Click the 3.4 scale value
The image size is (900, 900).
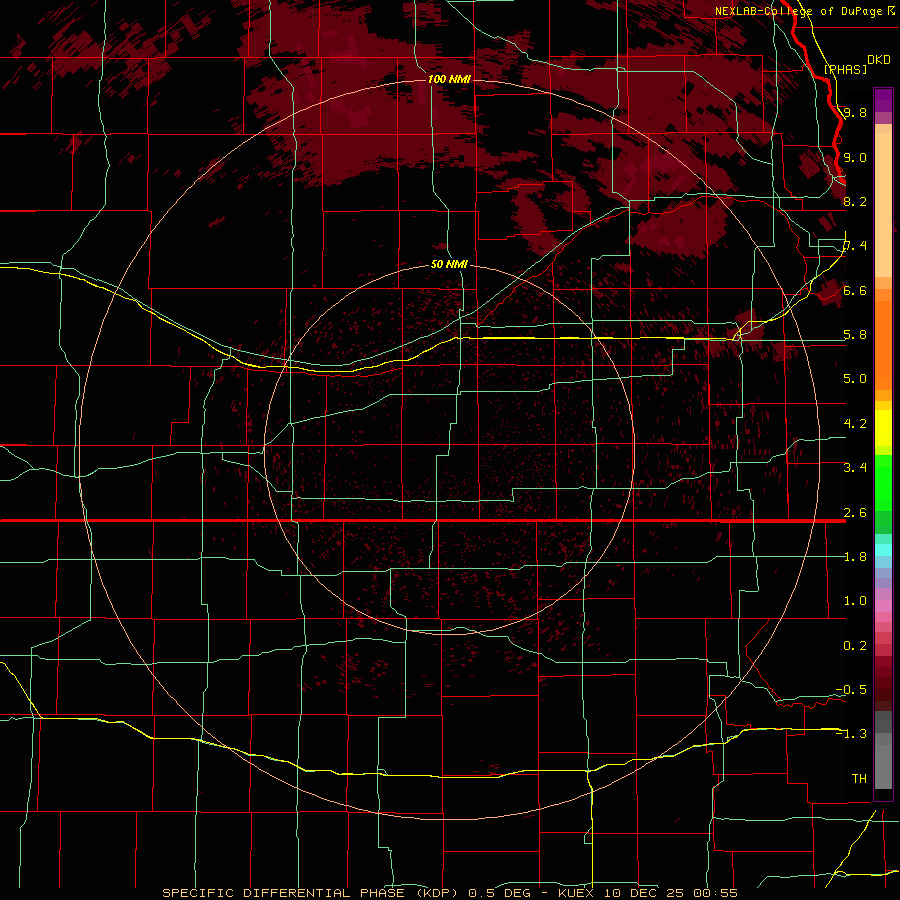pos(855,468)
